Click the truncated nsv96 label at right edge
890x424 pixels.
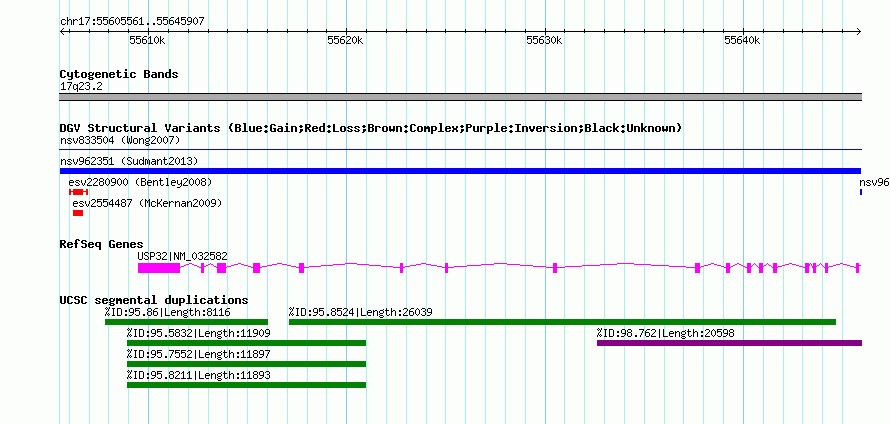[874, 182]
